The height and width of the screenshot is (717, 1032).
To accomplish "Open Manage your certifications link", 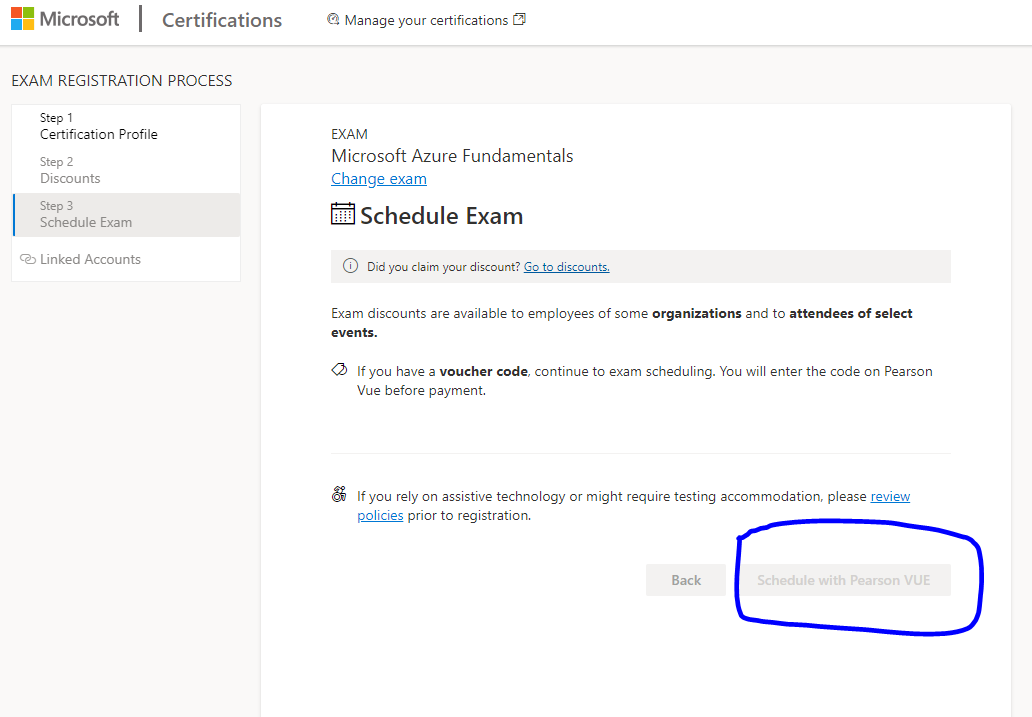I will click(426, 20).
